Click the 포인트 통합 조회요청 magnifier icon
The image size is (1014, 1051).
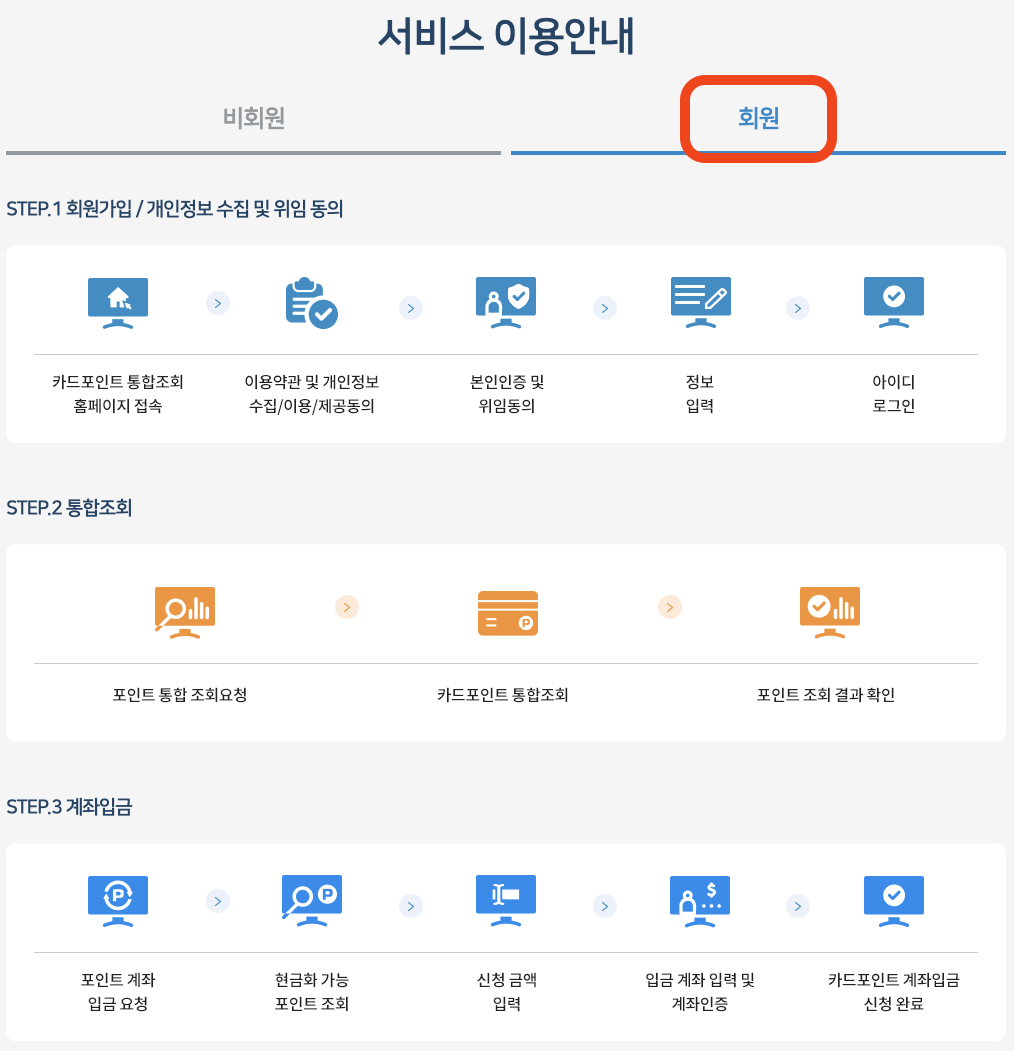183,611
